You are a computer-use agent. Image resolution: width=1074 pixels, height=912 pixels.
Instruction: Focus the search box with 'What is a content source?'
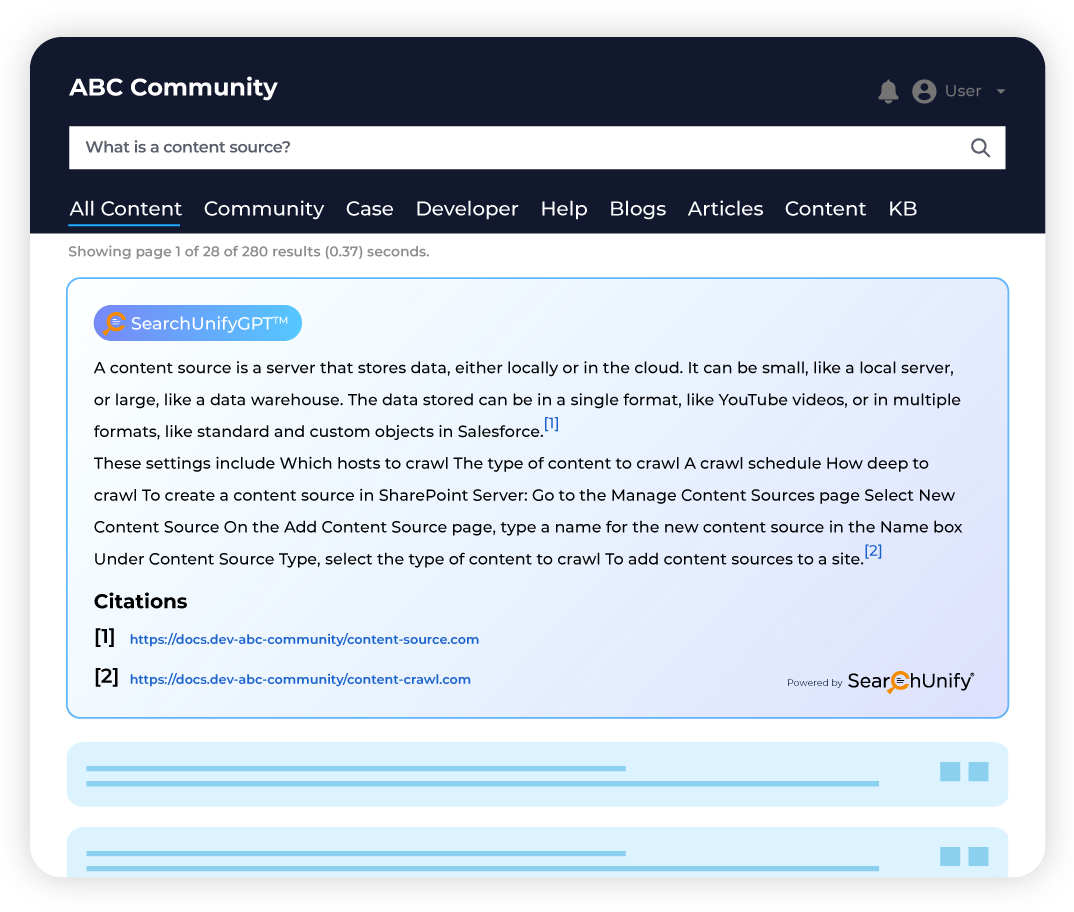(x=537, y=147)
